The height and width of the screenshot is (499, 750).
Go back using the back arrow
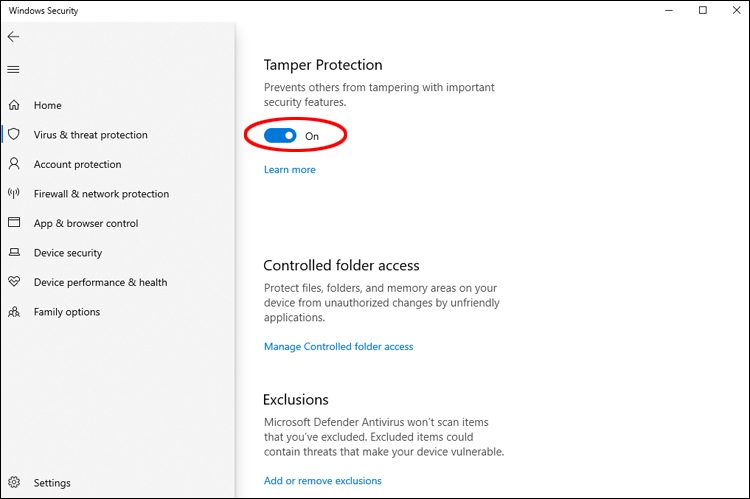(x=13, y=37)
